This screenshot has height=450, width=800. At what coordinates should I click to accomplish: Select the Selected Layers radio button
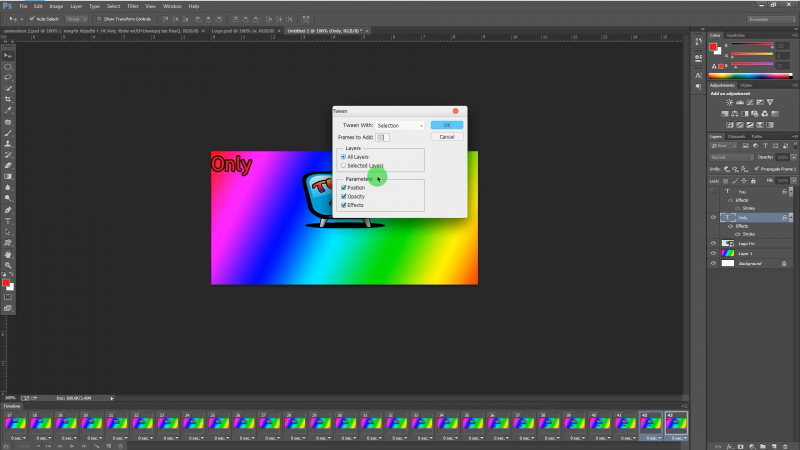(344, 165)
